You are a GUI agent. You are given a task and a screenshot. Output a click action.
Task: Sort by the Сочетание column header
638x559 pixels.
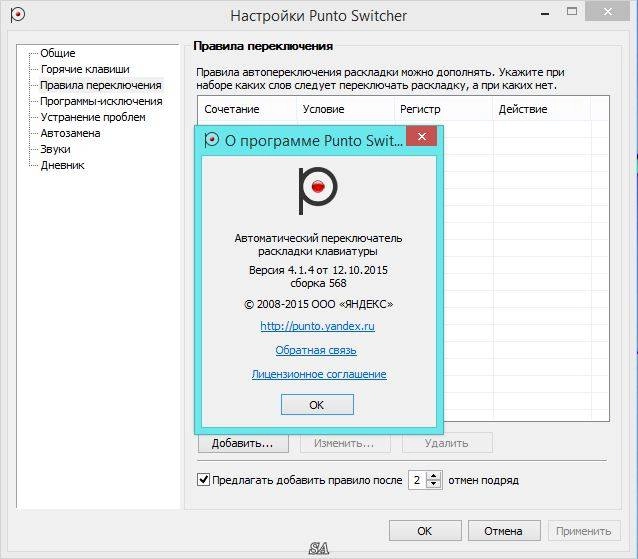click(247, 109)
